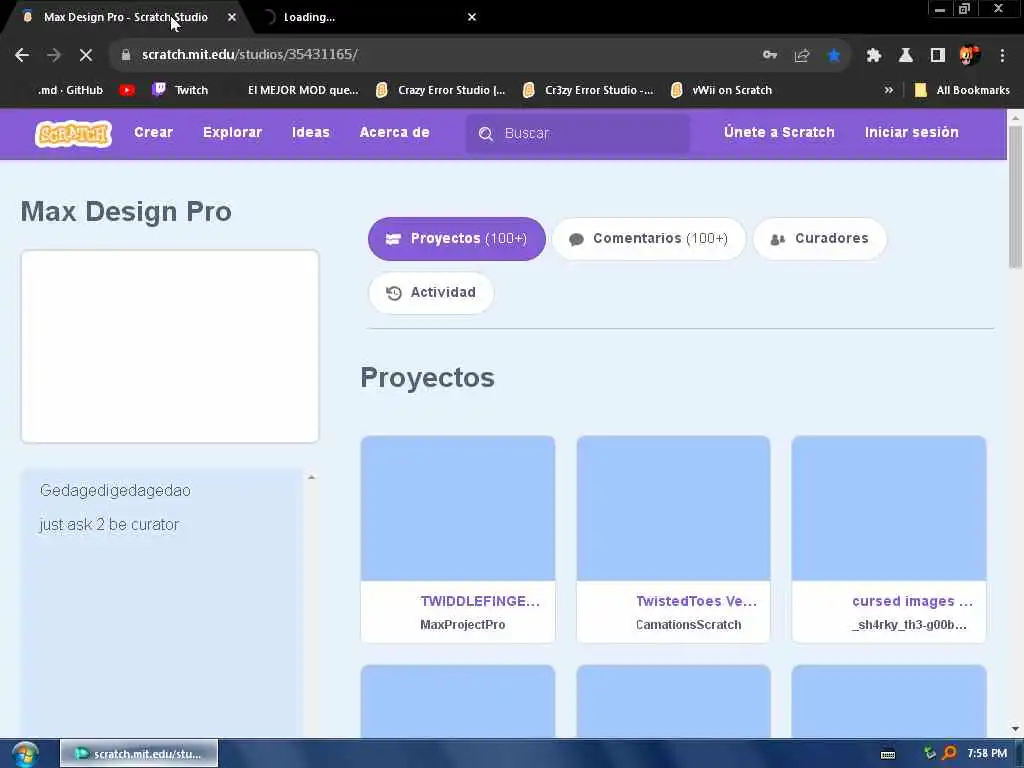Select the Curadores tab
The height and width of the screenshot is (768, 1024).
pyautogui.click(x=820, y=239)
